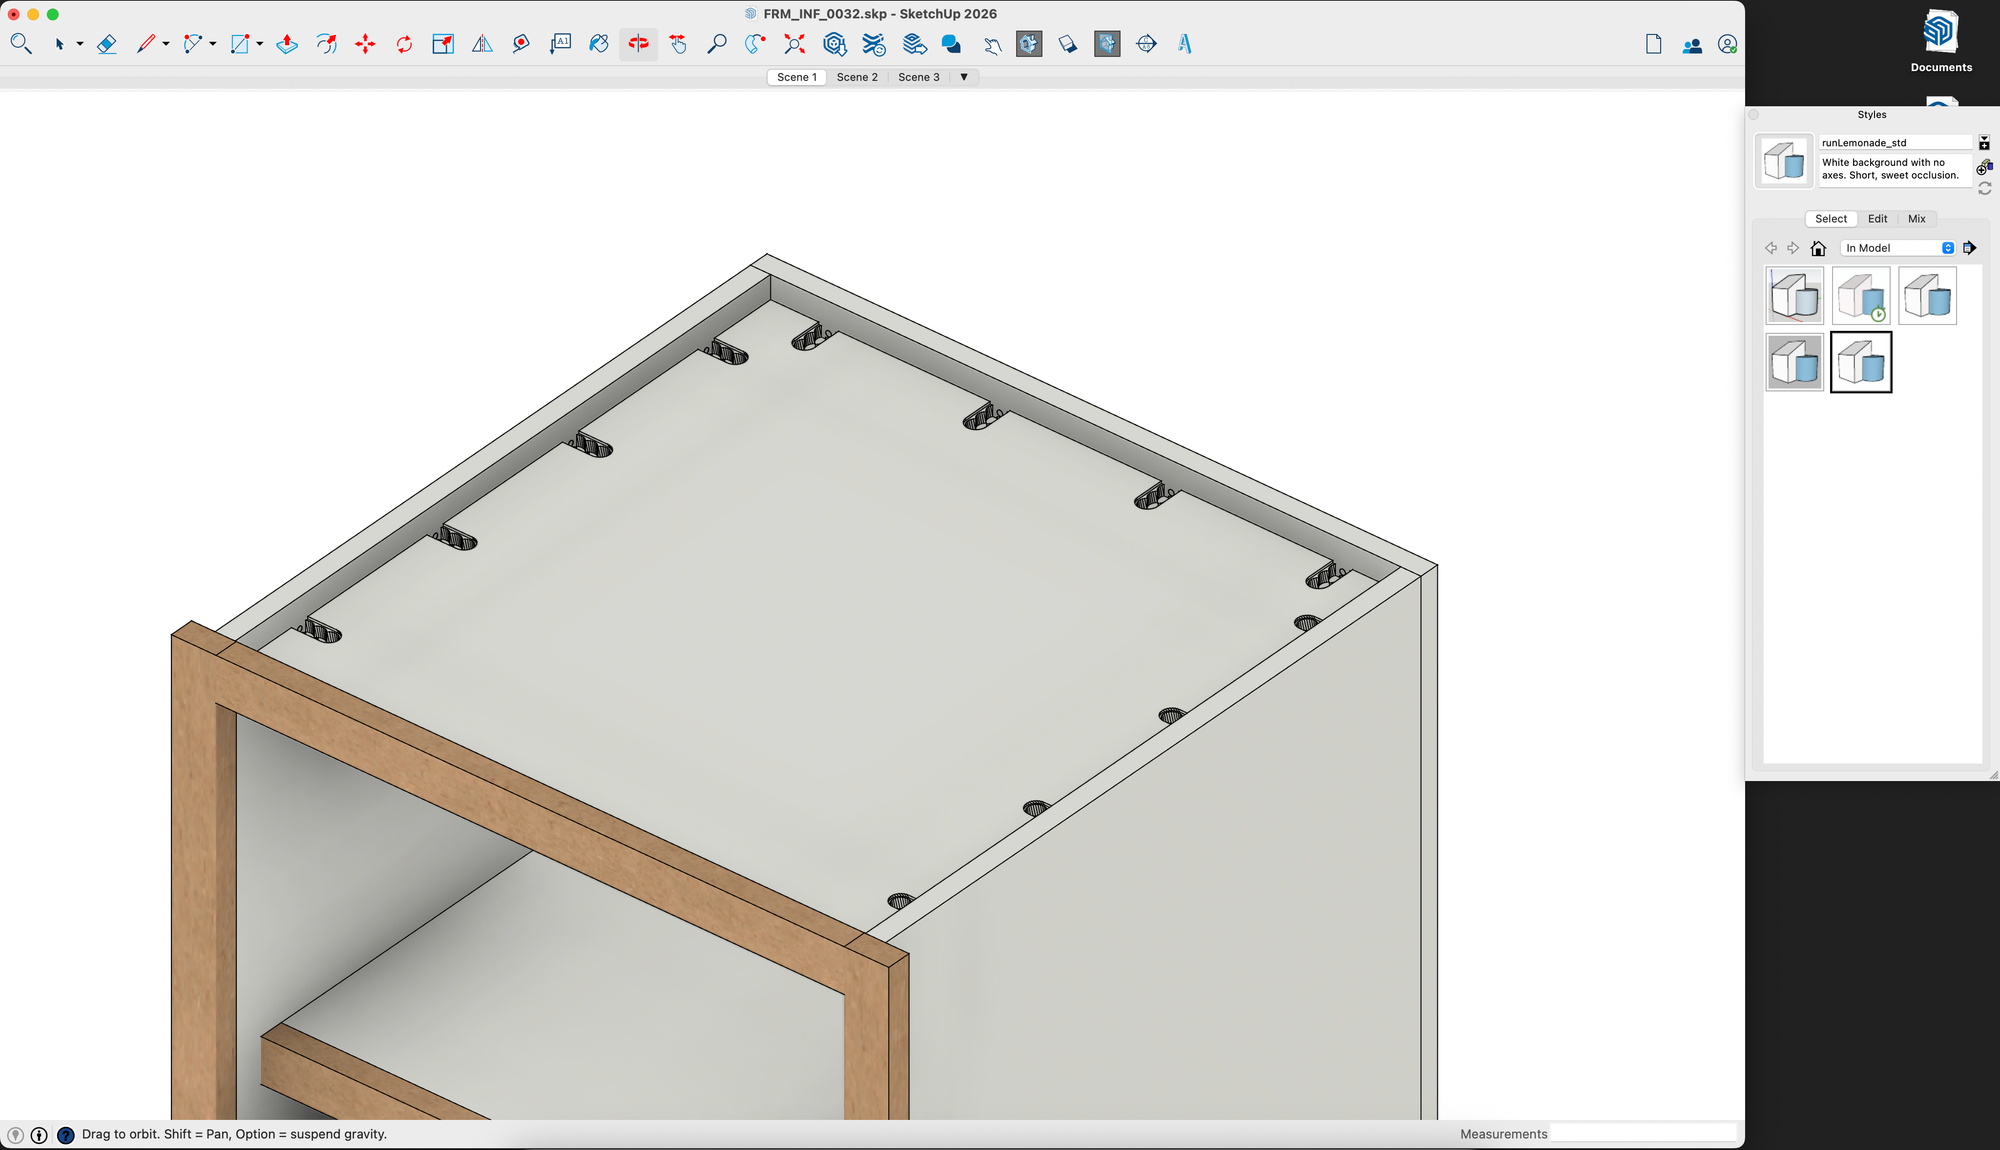Toggle the Orbit tool in the toolbar
The width and height of the screenshot is (2000, 1150).
638,44
